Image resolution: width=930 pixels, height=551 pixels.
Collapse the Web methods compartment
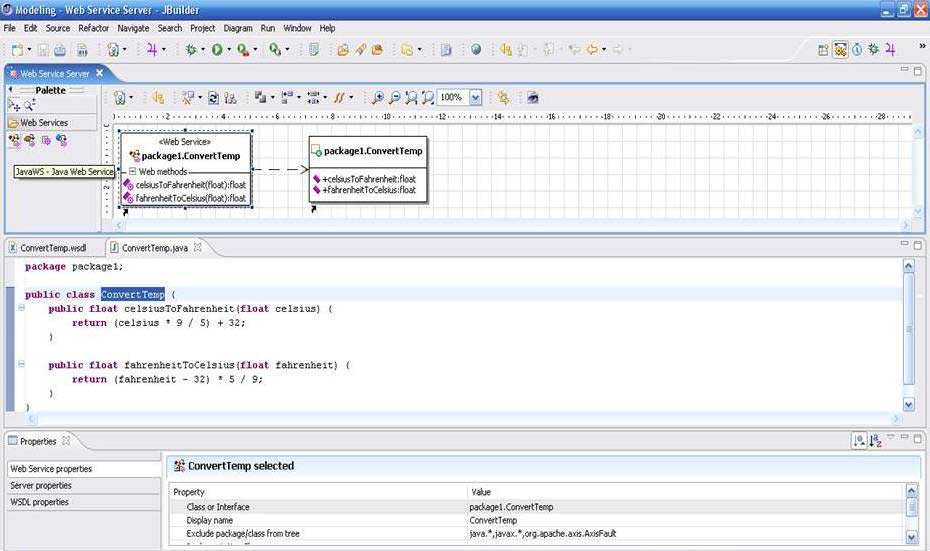tap(133, 171)
